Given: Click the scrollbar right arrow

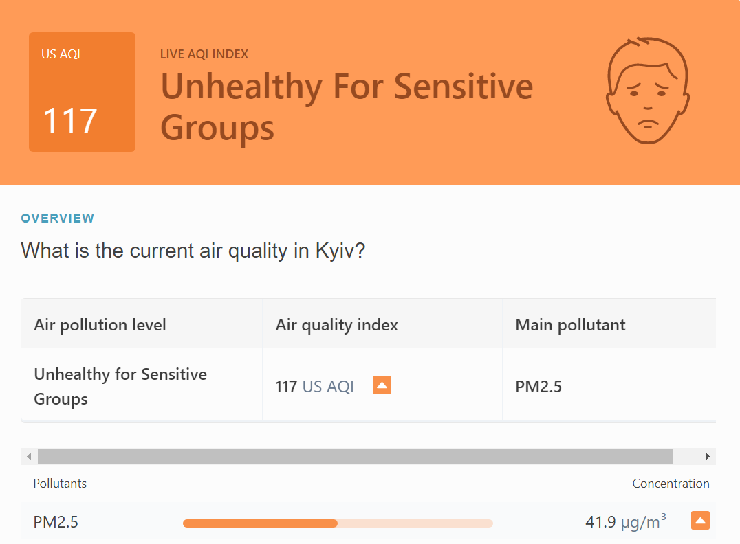Looking at the screenshot, I should coord(708,456).
